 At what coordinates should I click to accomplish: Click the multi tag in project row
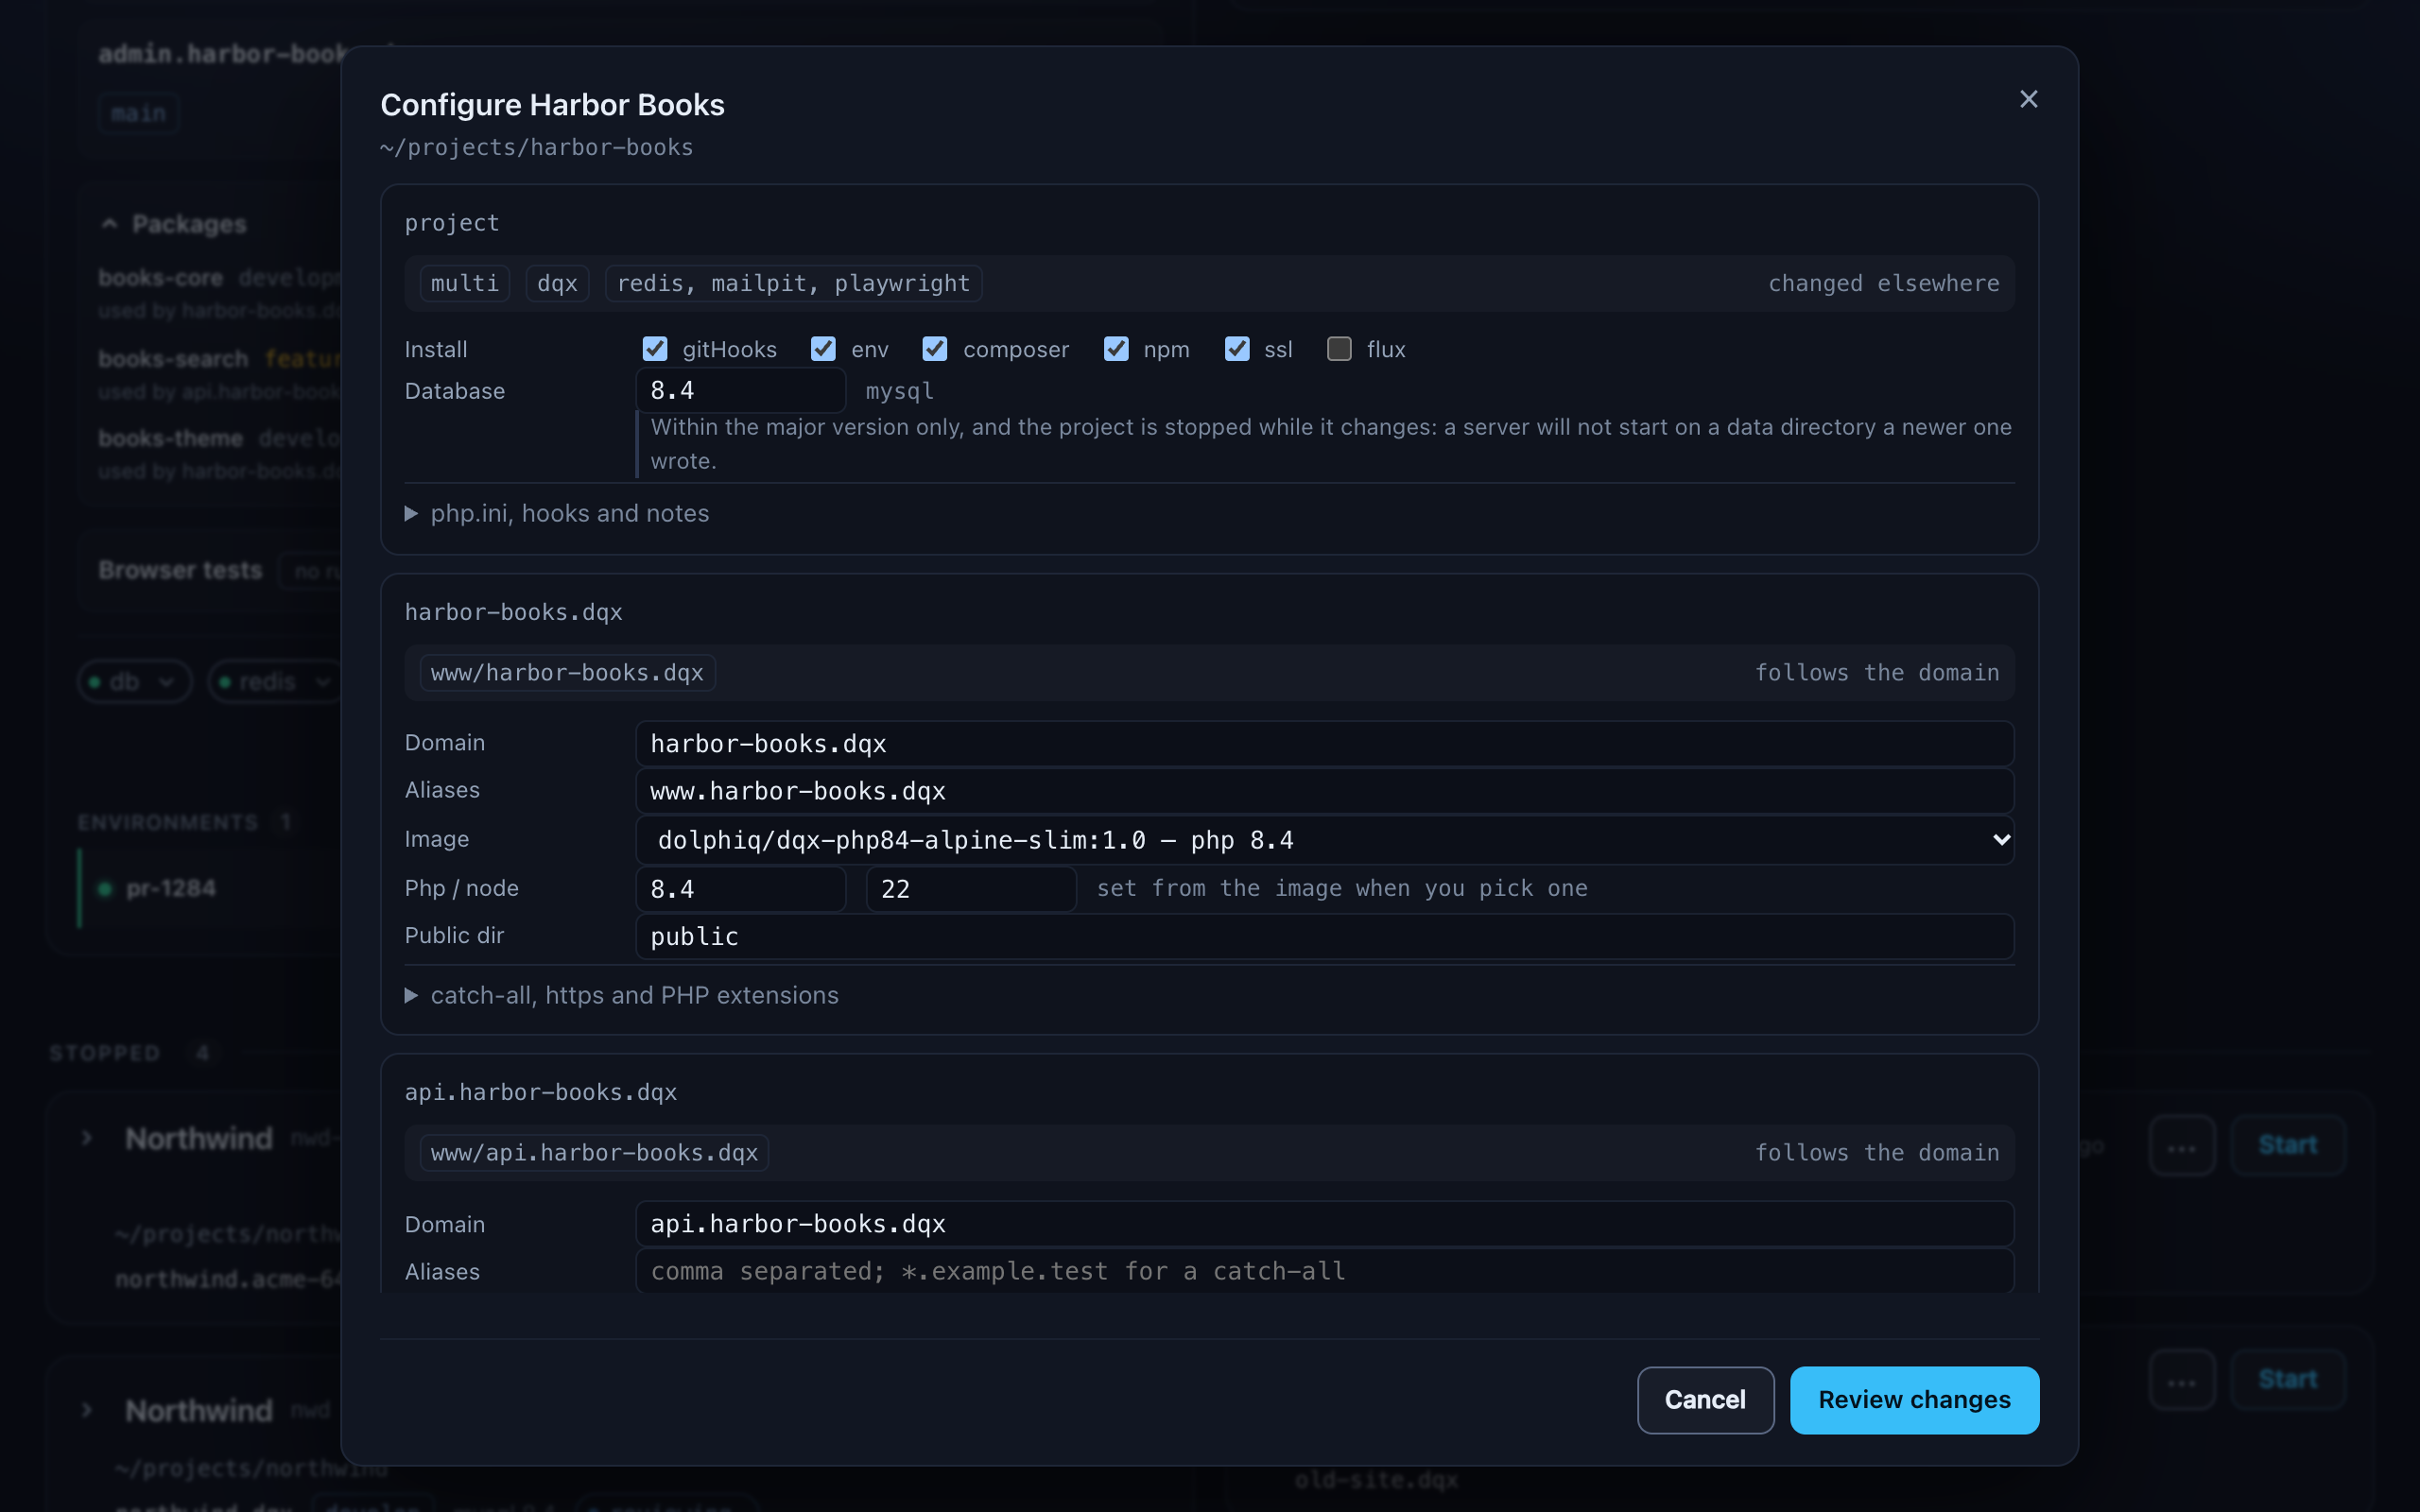pos(465,283)
